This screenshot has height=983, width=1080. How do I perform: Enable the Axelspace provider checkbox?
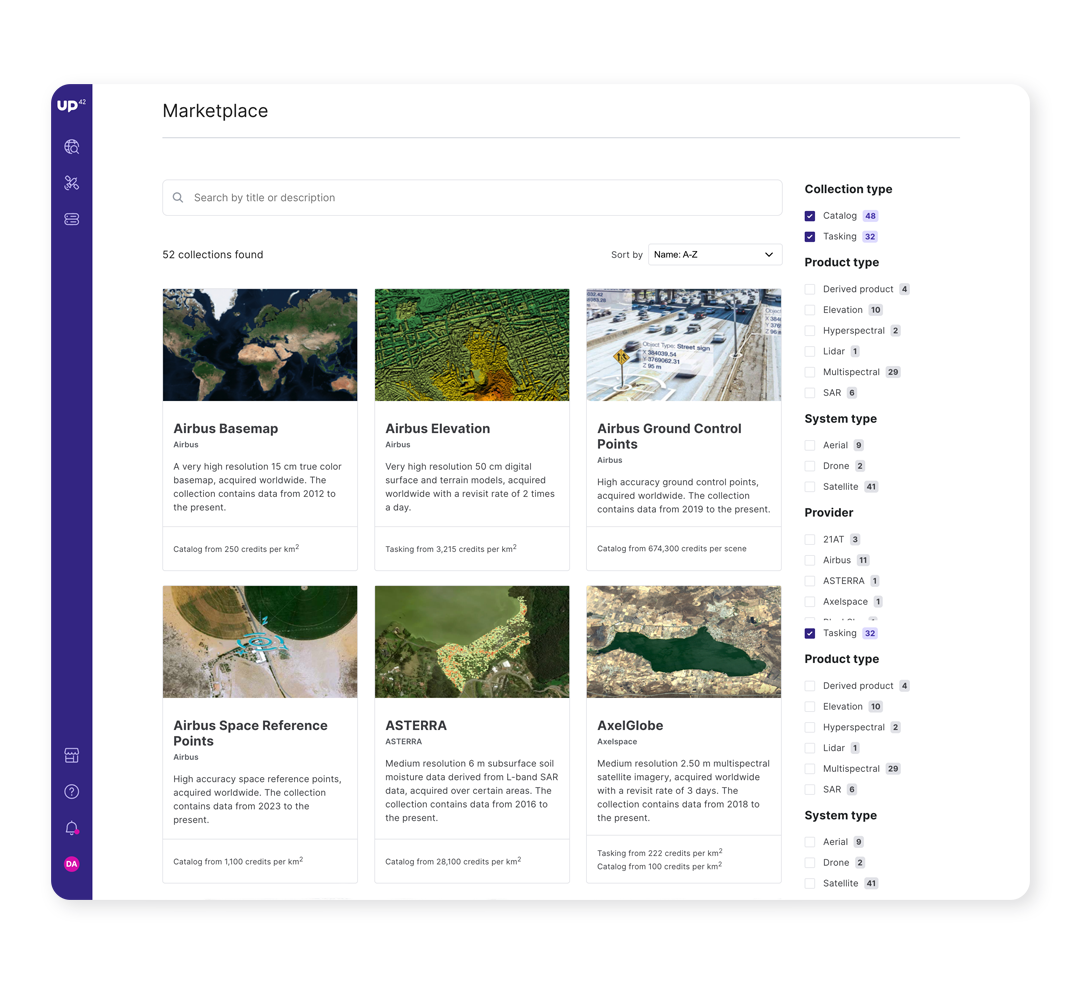coord(810,601)
